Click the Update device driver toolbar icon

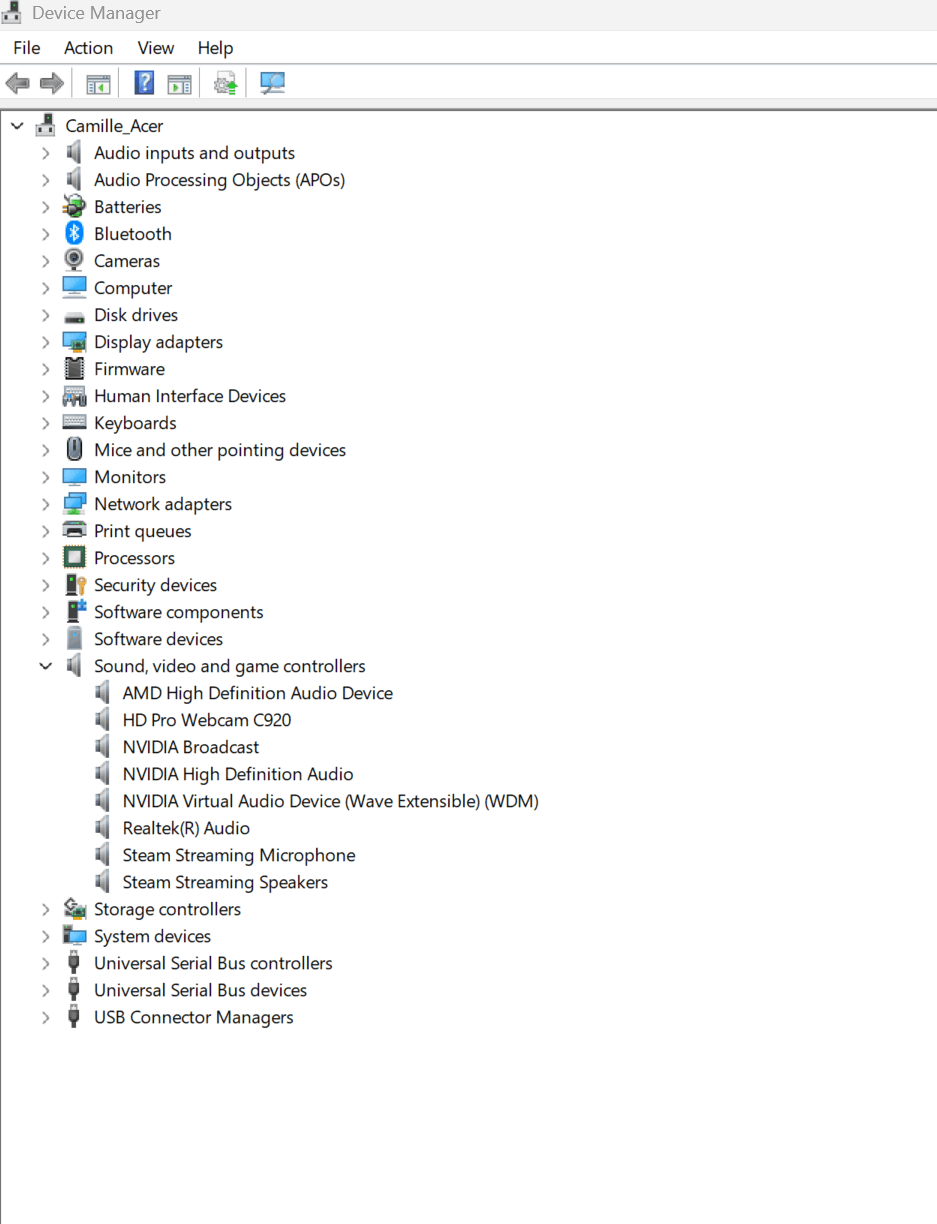point(226,83)
